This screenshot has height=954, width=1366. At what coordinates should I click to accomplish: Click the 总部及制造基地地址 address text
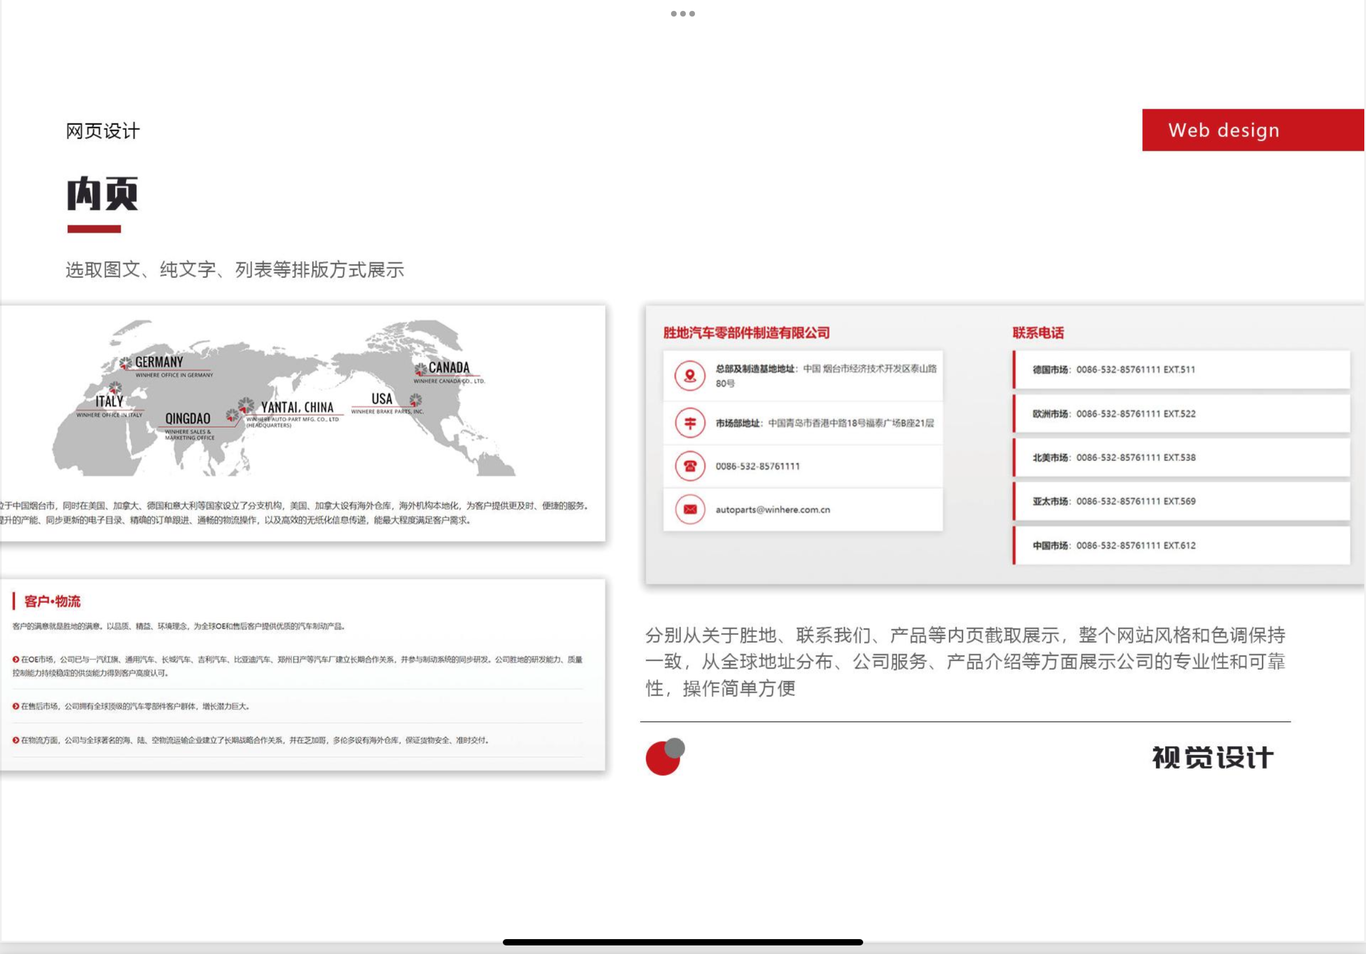[826, 376]
